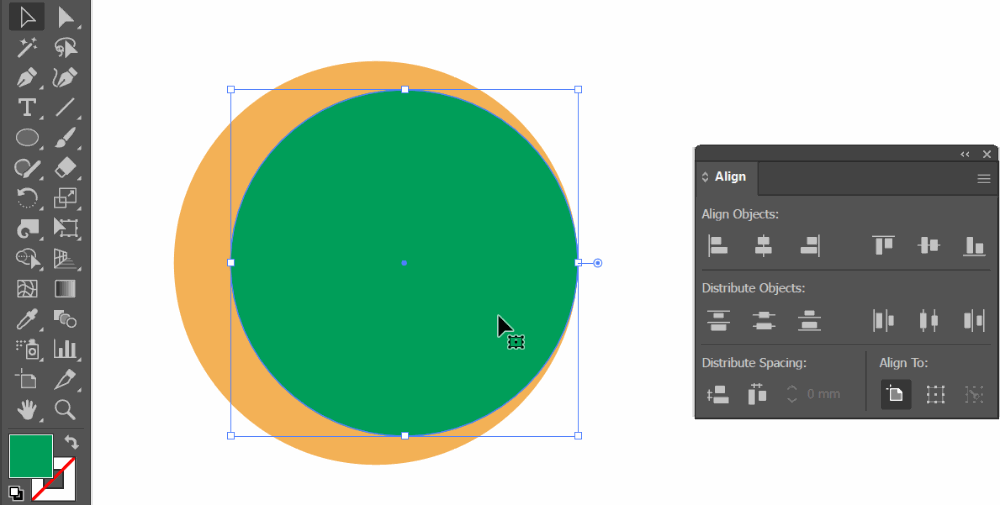Select the Selection tool arrow
The width and height of the screenshot is (1000, 505).
click(27, 18)
